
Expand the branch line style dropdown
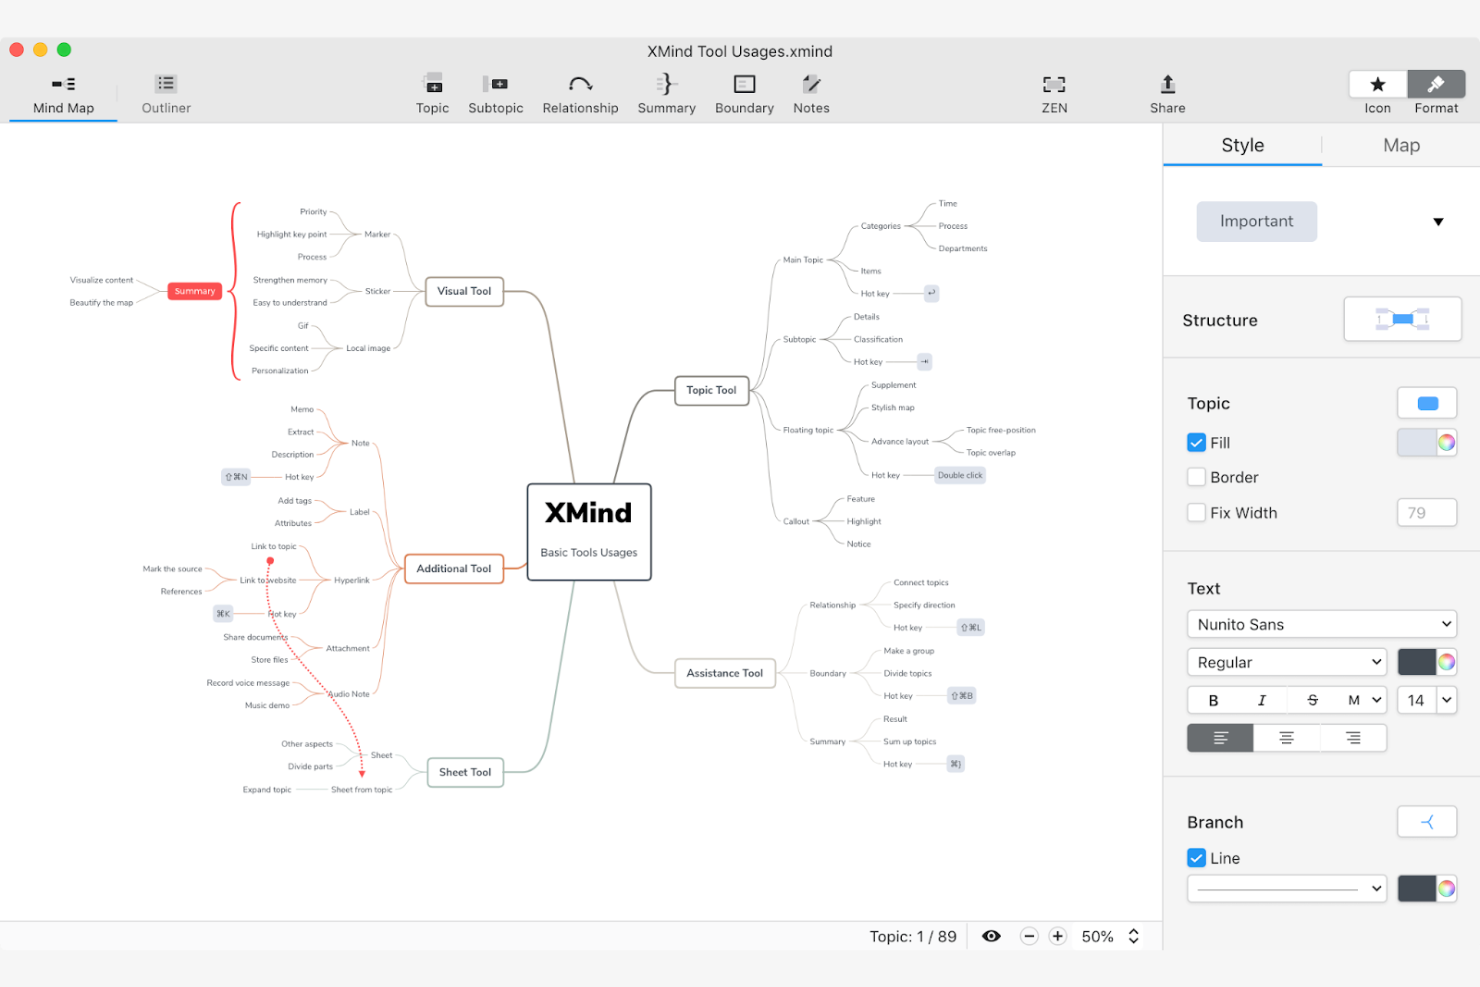tap(1286, 888)
